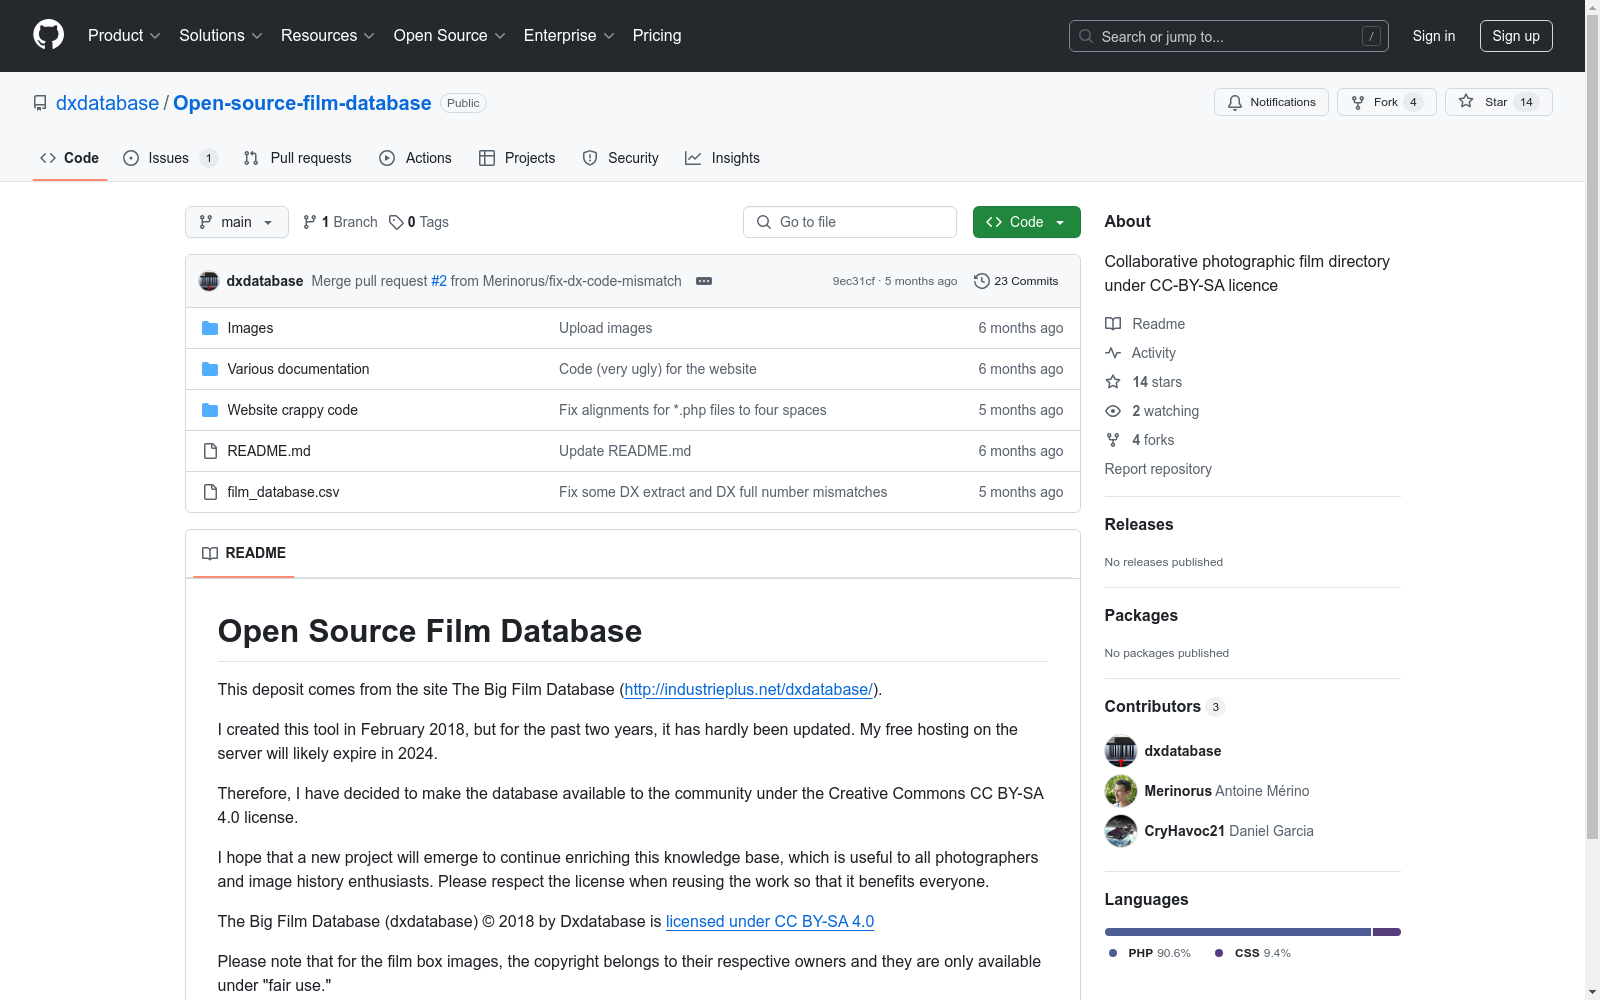The height and width of the screenshot is (1000, 1600).
Task: Click the CryHavoc21 contributor avatar
Action: (1121, 831)
